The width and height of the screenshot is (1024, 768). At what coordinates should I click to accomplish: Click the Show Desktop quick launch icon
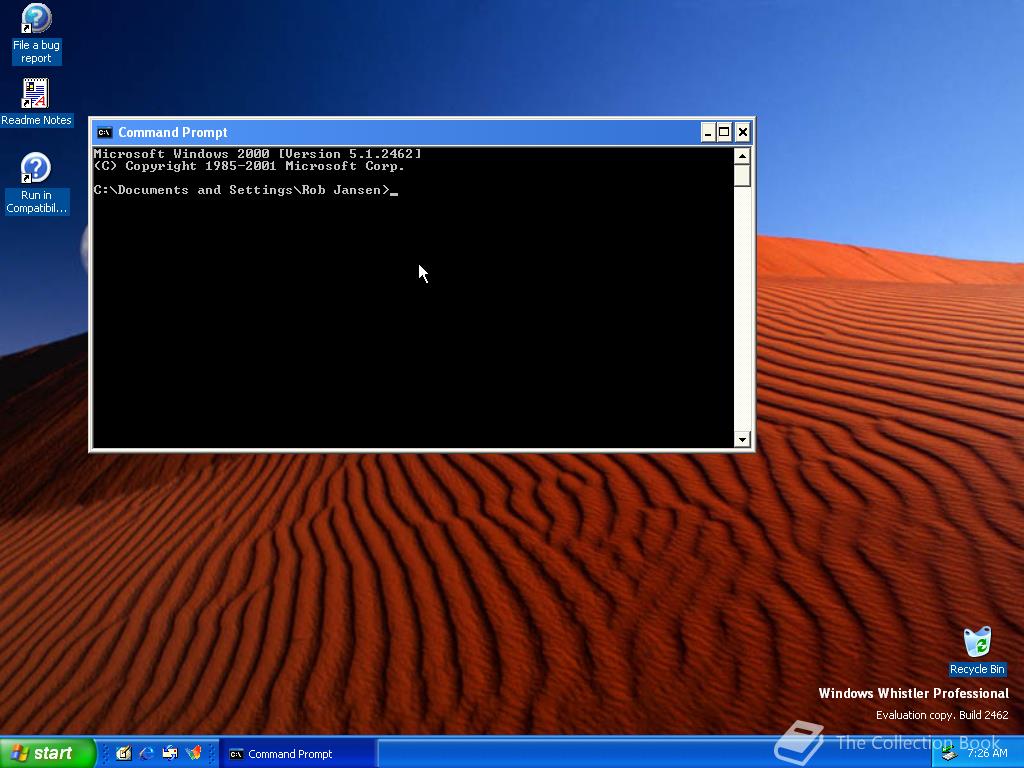[123, 753]
